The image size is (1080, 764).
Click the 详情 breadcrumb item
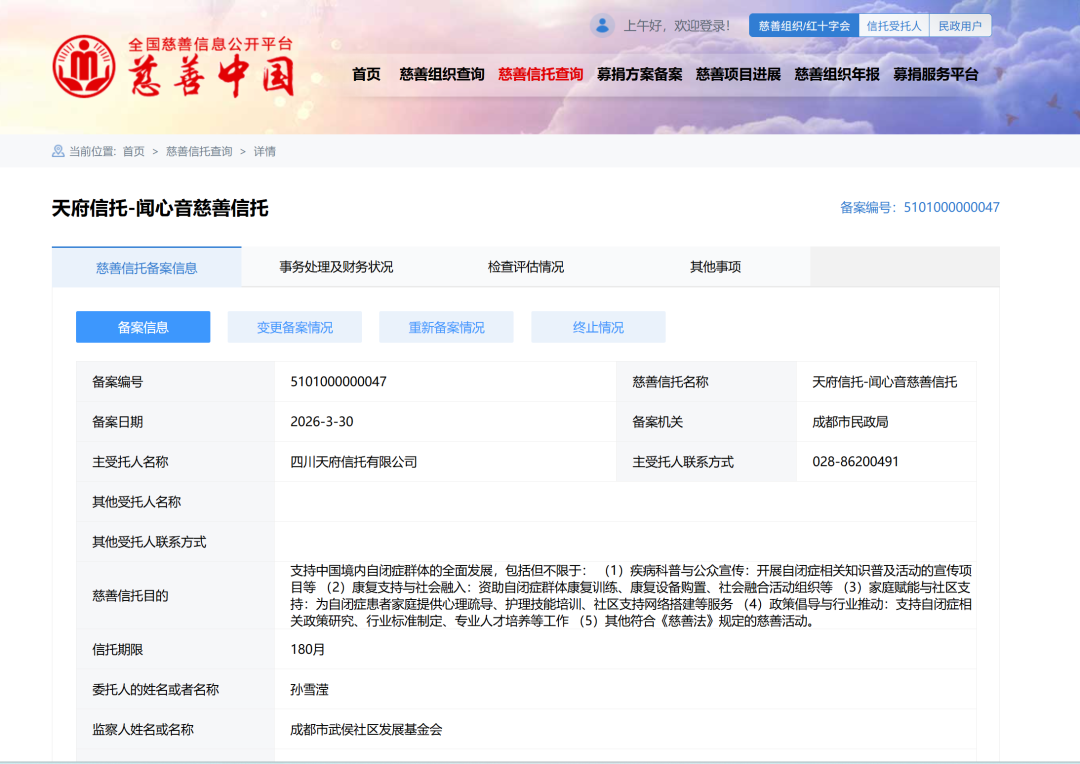pos(264,152)
